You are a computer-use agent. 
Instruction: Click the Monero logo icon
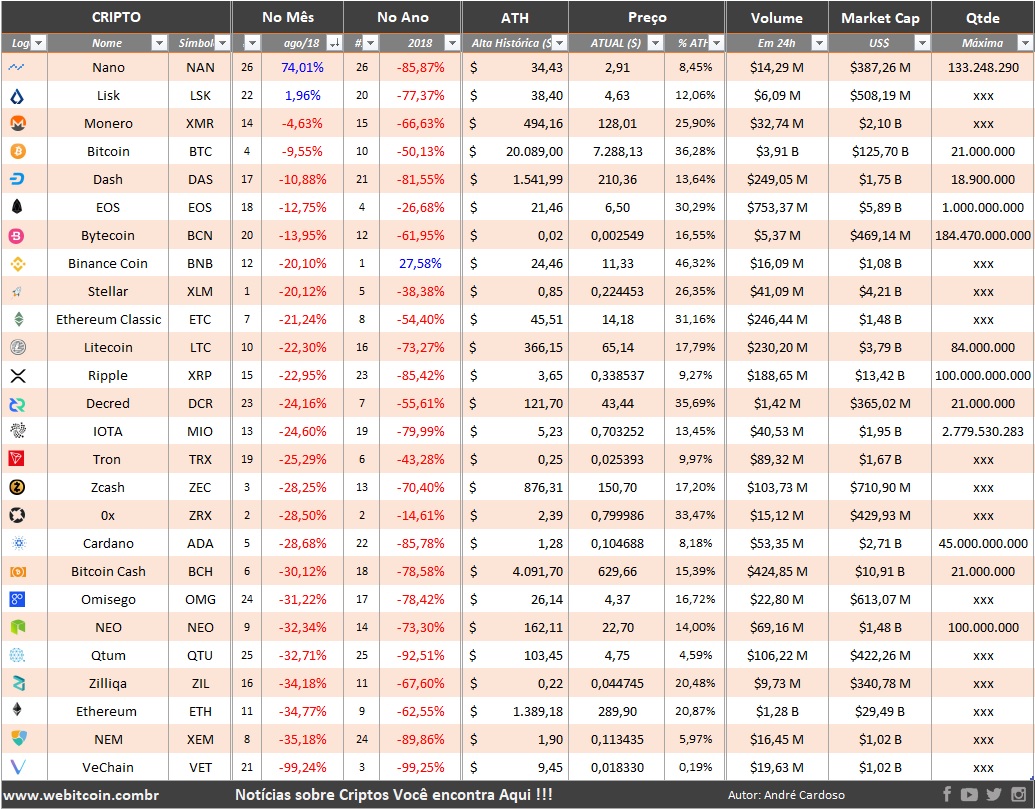pos(18,123)
